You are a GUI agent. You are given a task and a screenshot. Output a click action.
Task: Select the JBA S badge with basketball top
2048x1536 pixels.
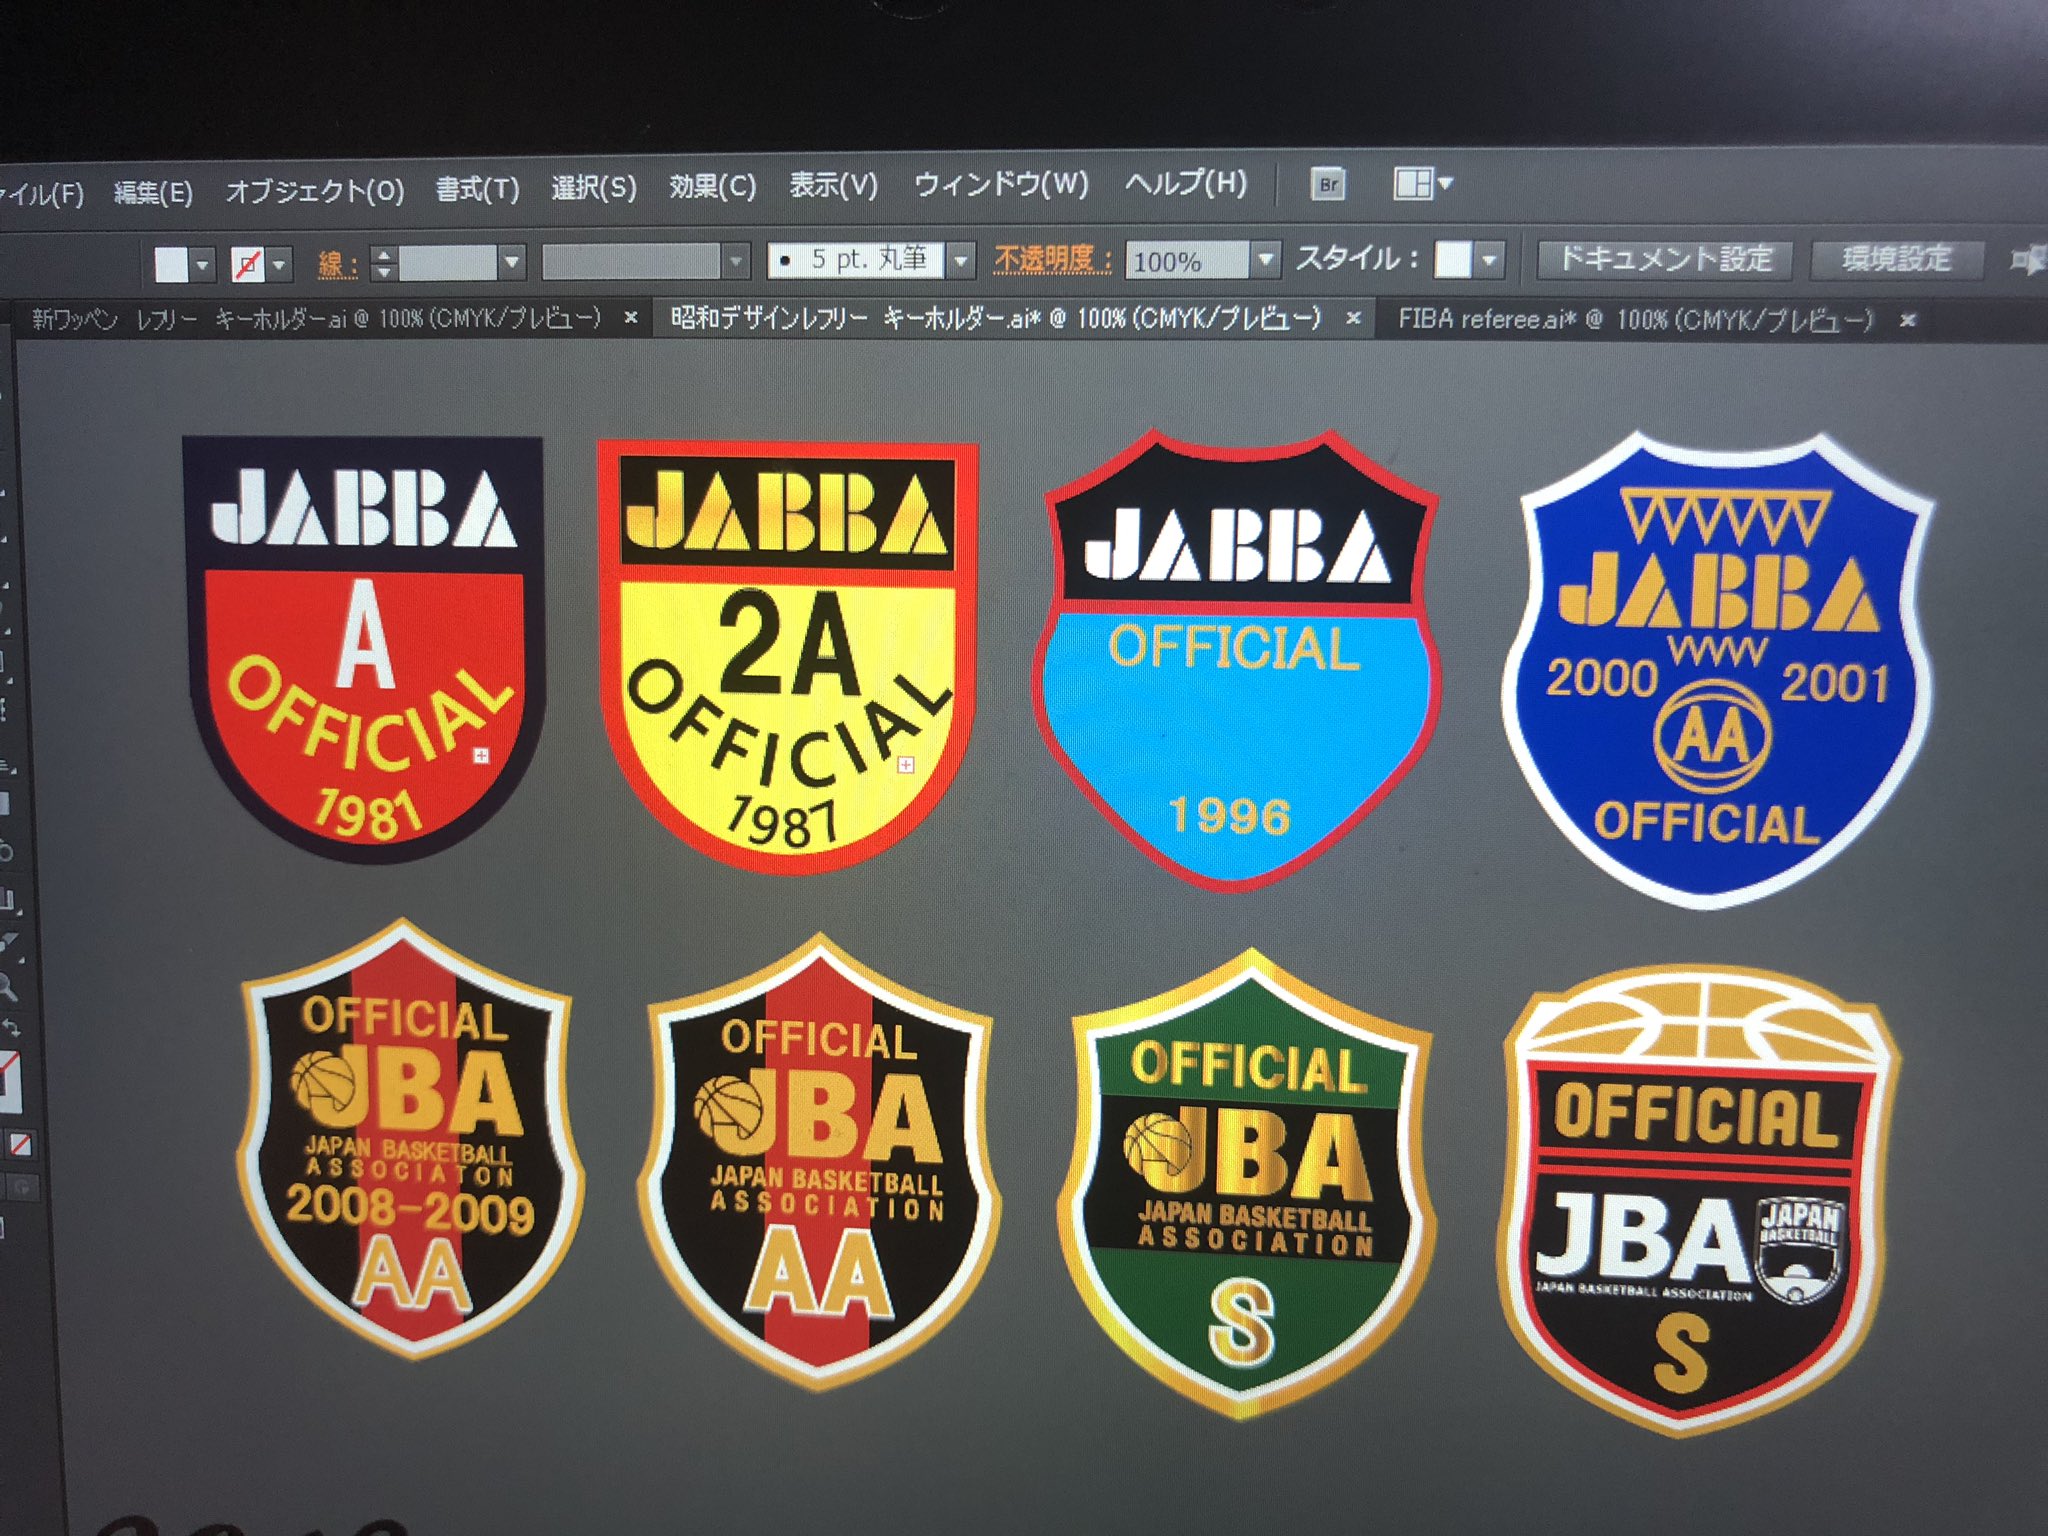click(1698, 1200)
